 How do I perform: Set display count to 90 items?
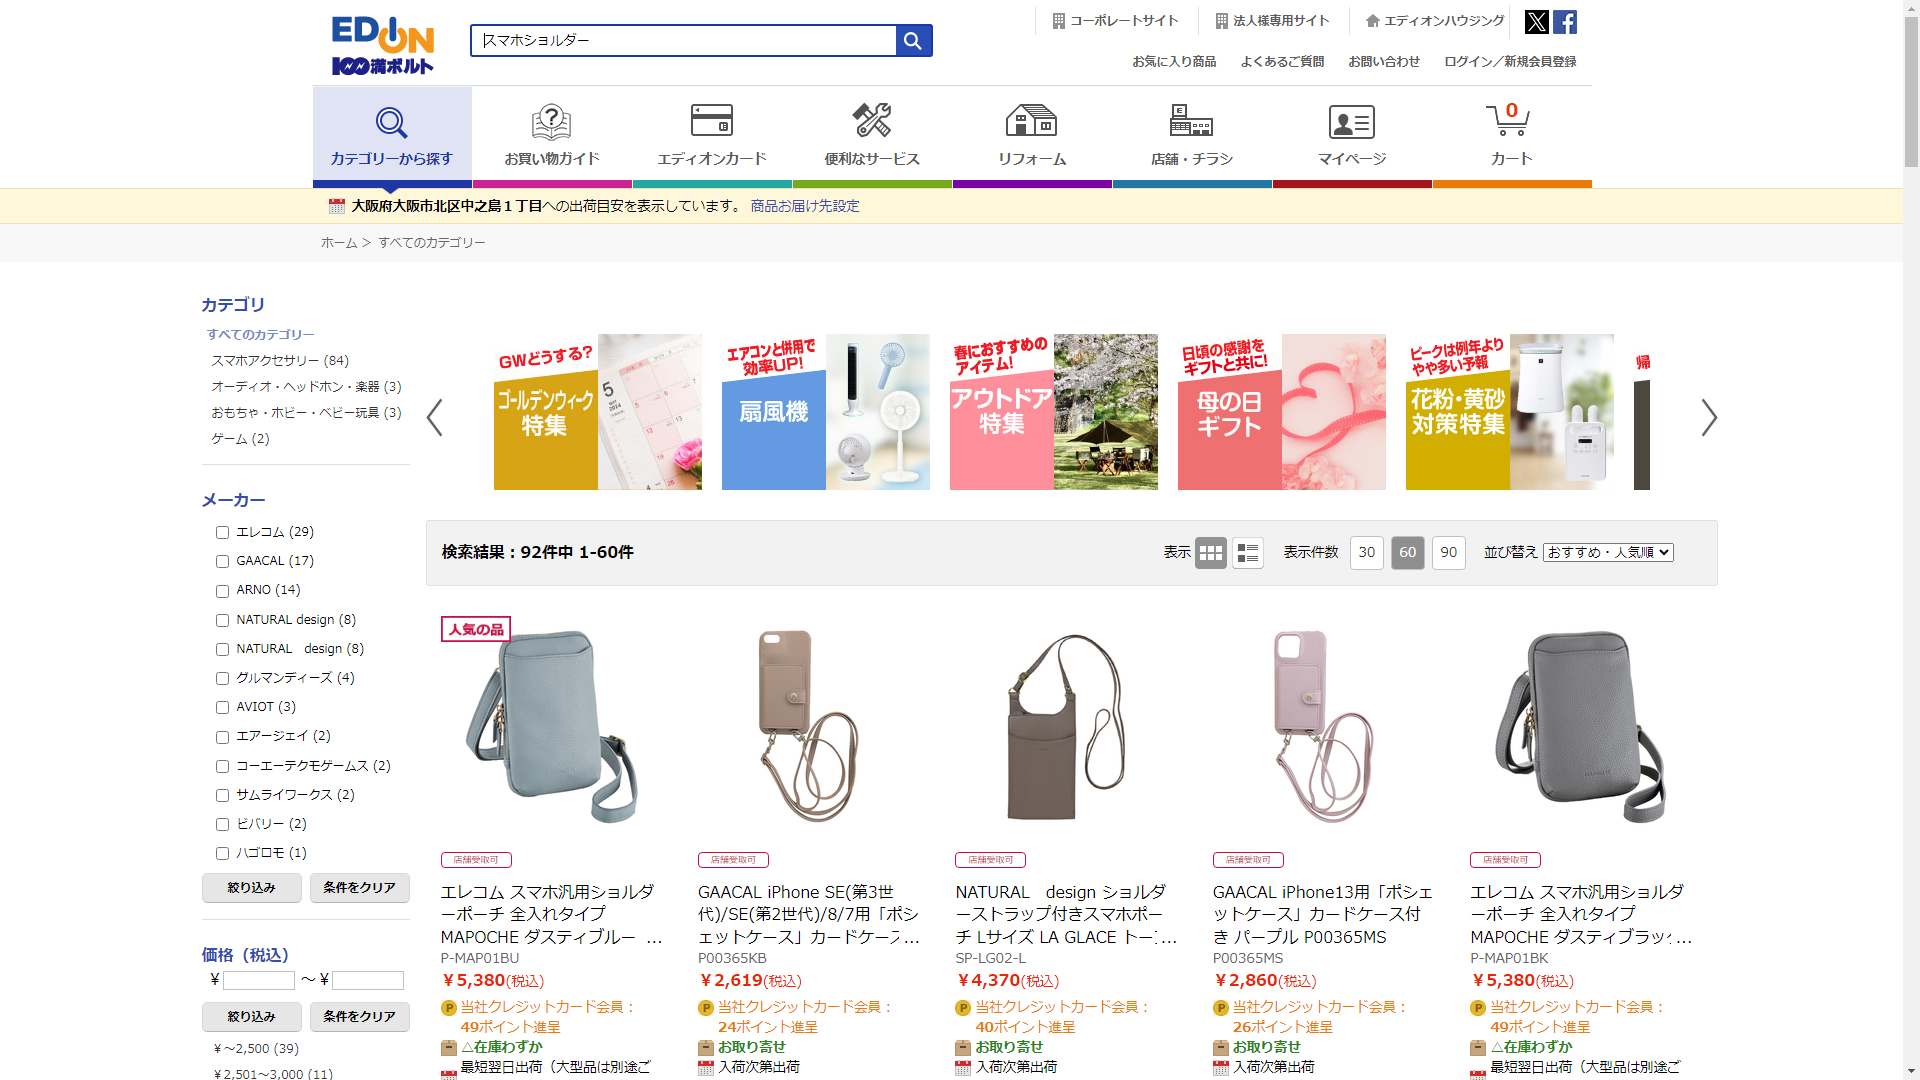click(1448, 553)
